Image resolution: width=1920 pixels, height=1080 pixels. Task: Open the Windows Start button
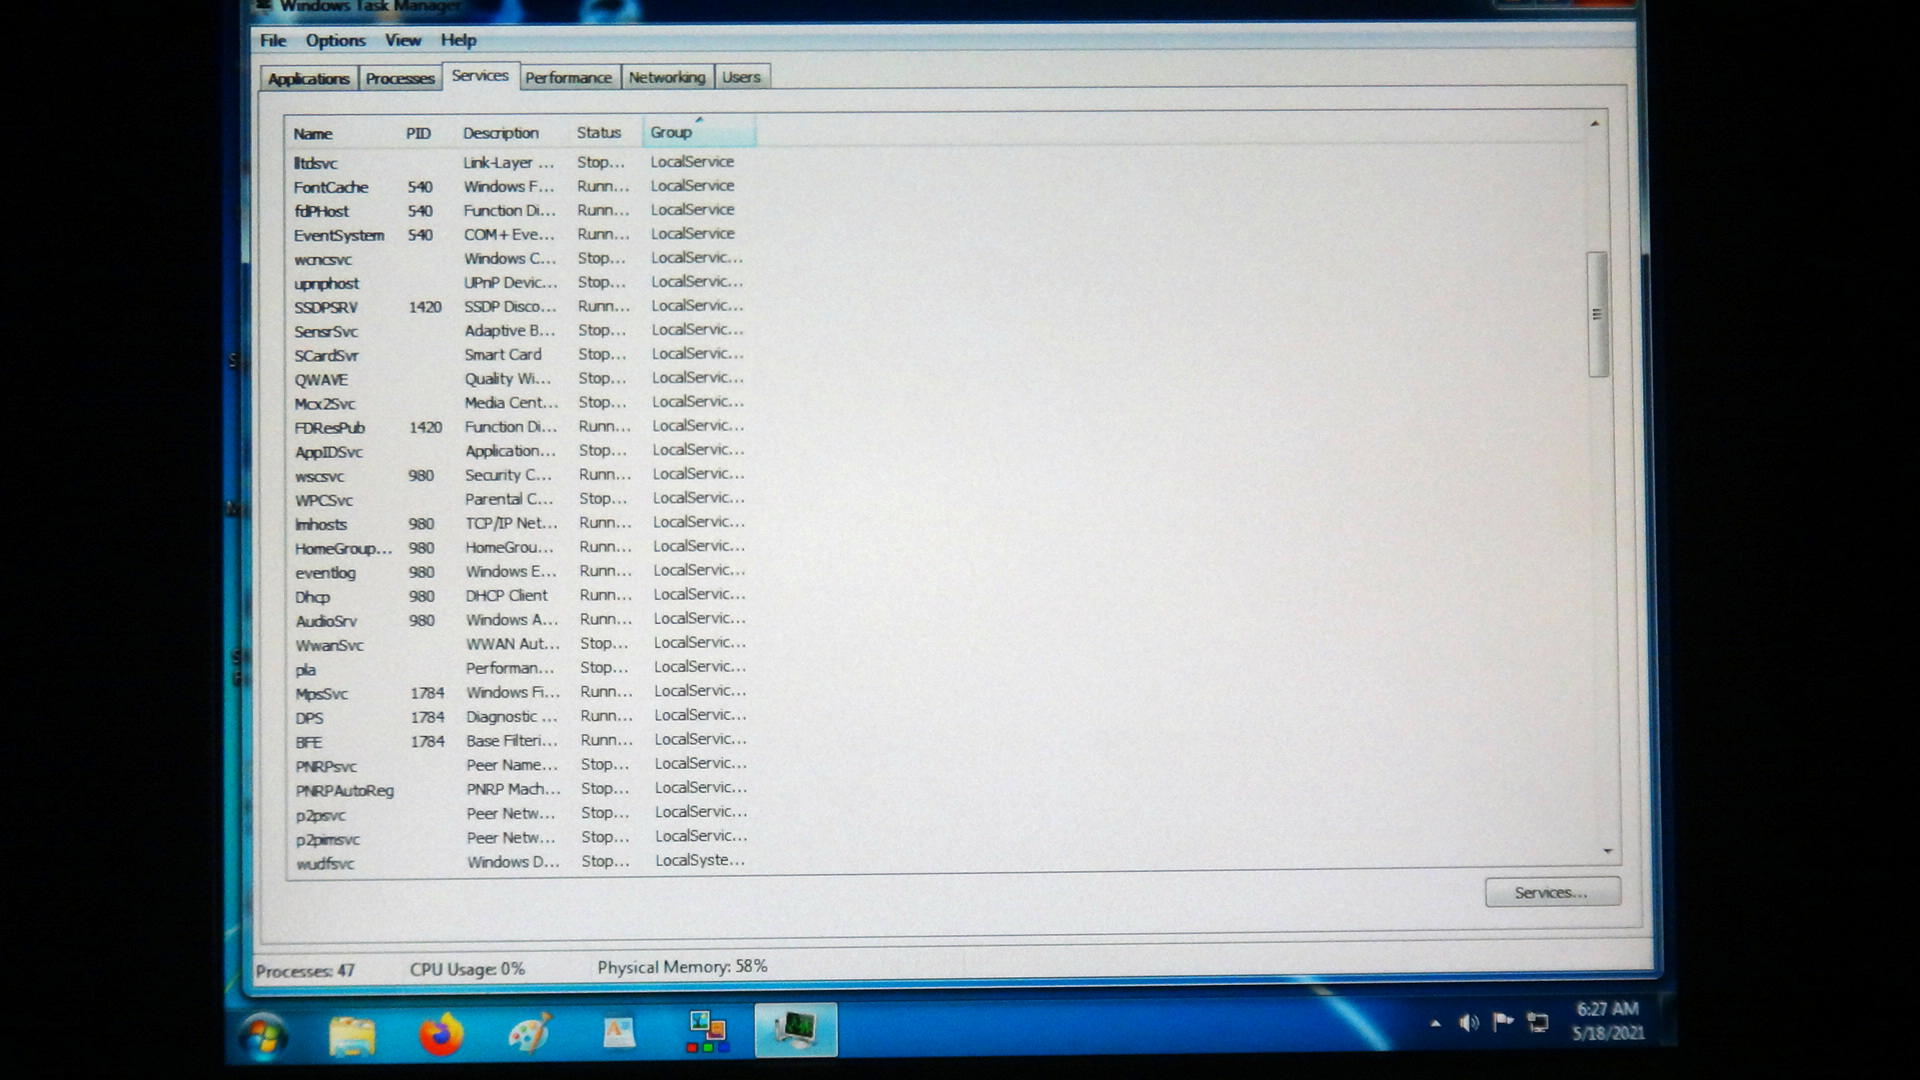(264, 1035)
